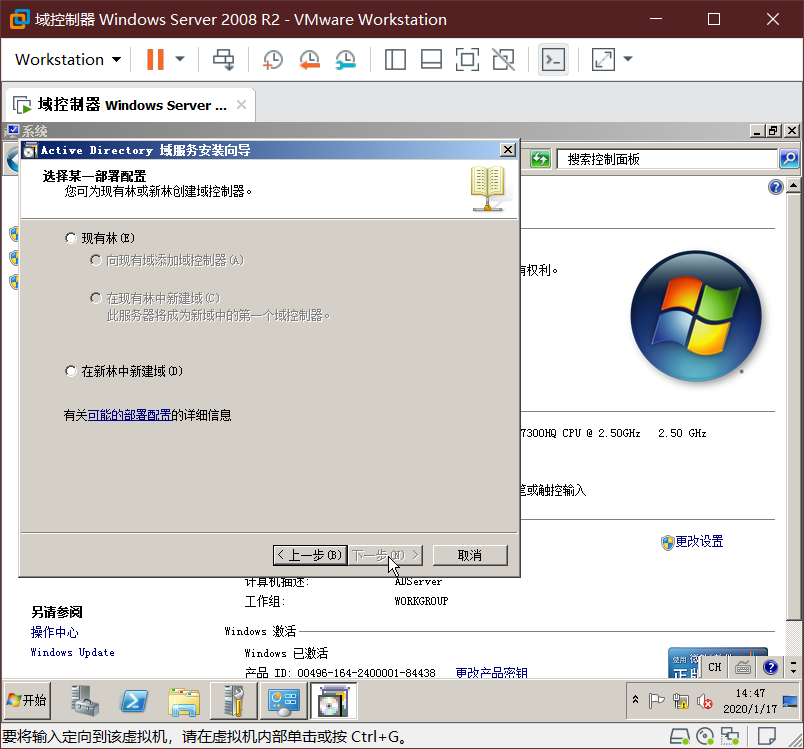Image resolution: width=804 pixels, height=749 pixels.
Task: Click the VMware hard disk status icon
Action: (x=680, y=737)
